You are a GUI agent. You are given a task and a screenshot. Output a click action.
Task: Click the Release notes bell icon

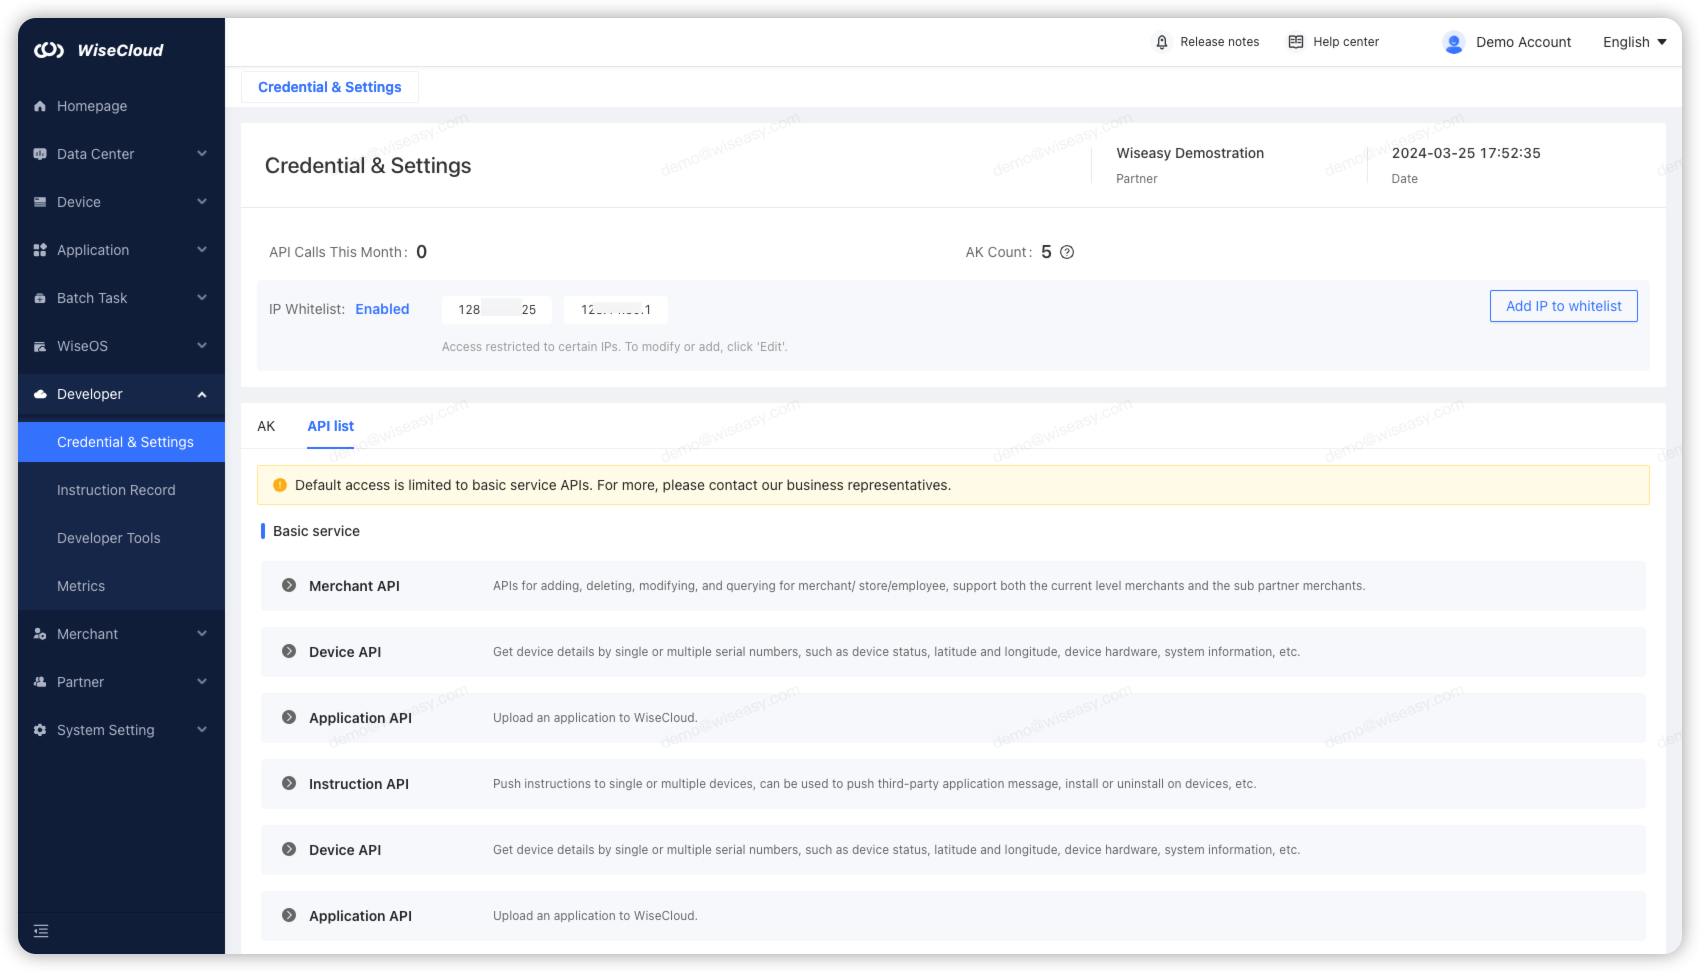1161,42
